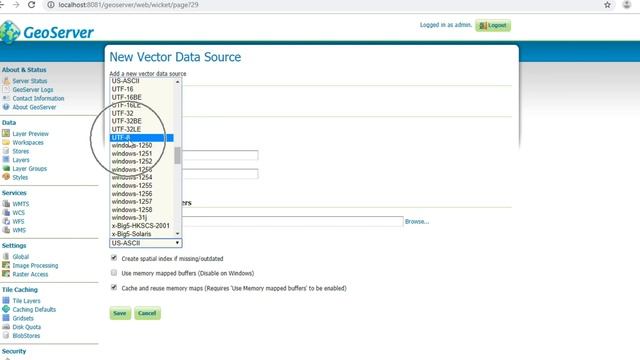This screenshot has width=640, height=360.
Task: Click BlobStores icon
Action: [x=6, y=336]
